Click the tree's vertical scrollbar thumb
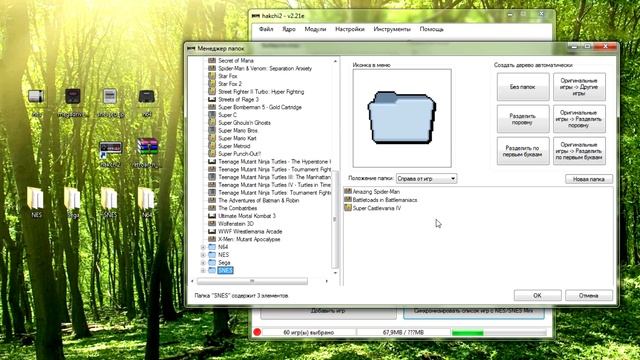The width and height of the screenshot is (640, 360). click(x=335, y=219)
